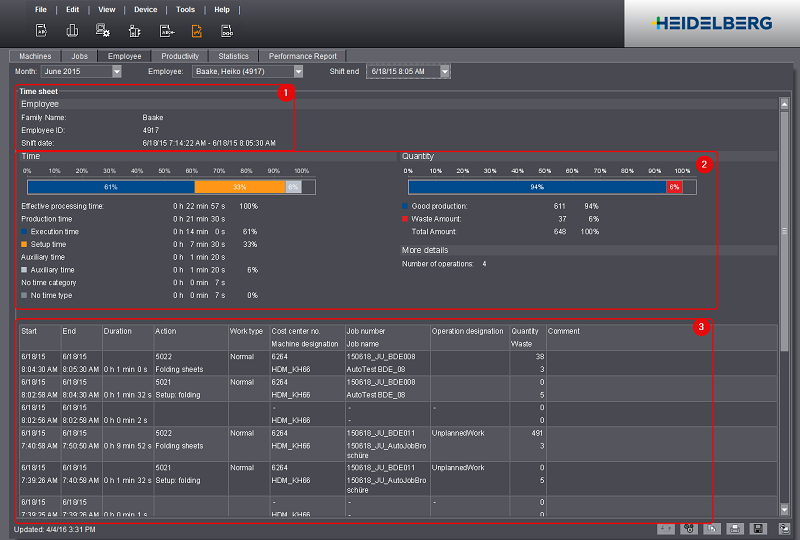This screenshot has width=800, height=540.
Task: Click the gears settings icon at bottom
Action: [x=688, y=528]
